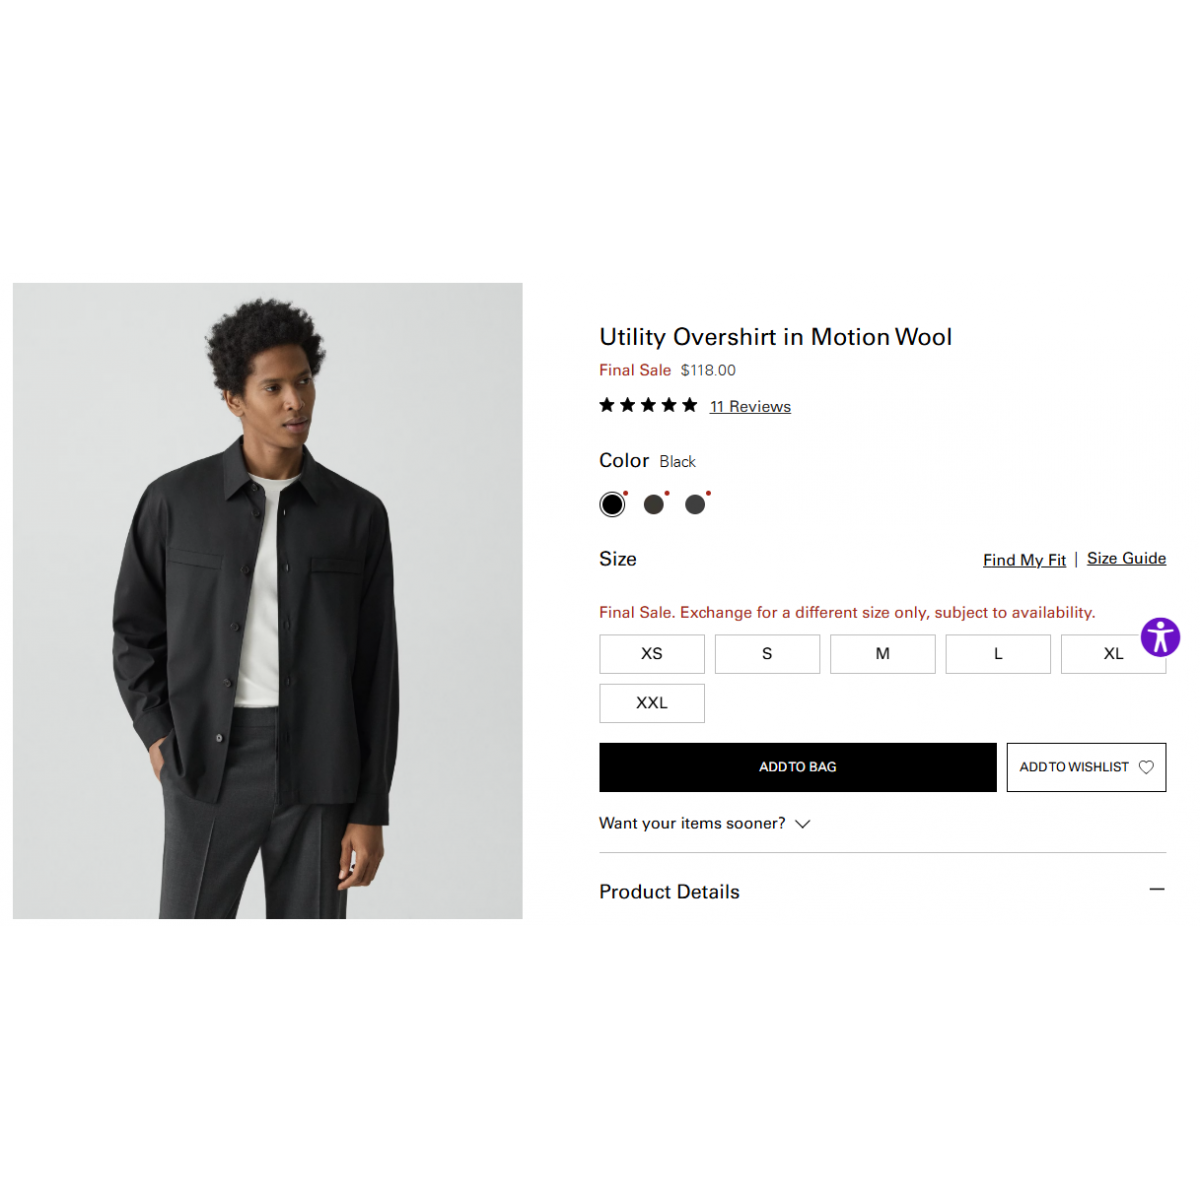The width and height of the screenshot is (1200, 1200).
Task: Click the Utility Overshirt product title
Action: 775,337
